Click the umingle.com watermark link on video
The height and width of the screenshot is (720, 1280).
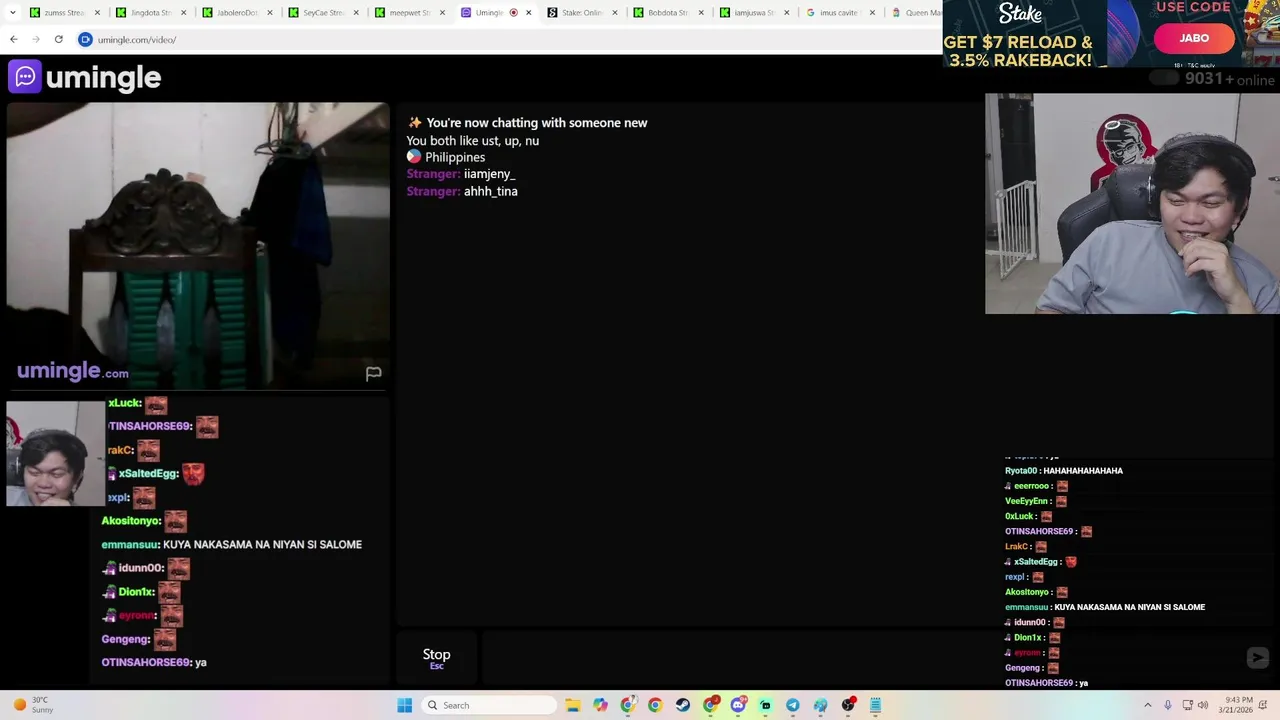point(72,371)
